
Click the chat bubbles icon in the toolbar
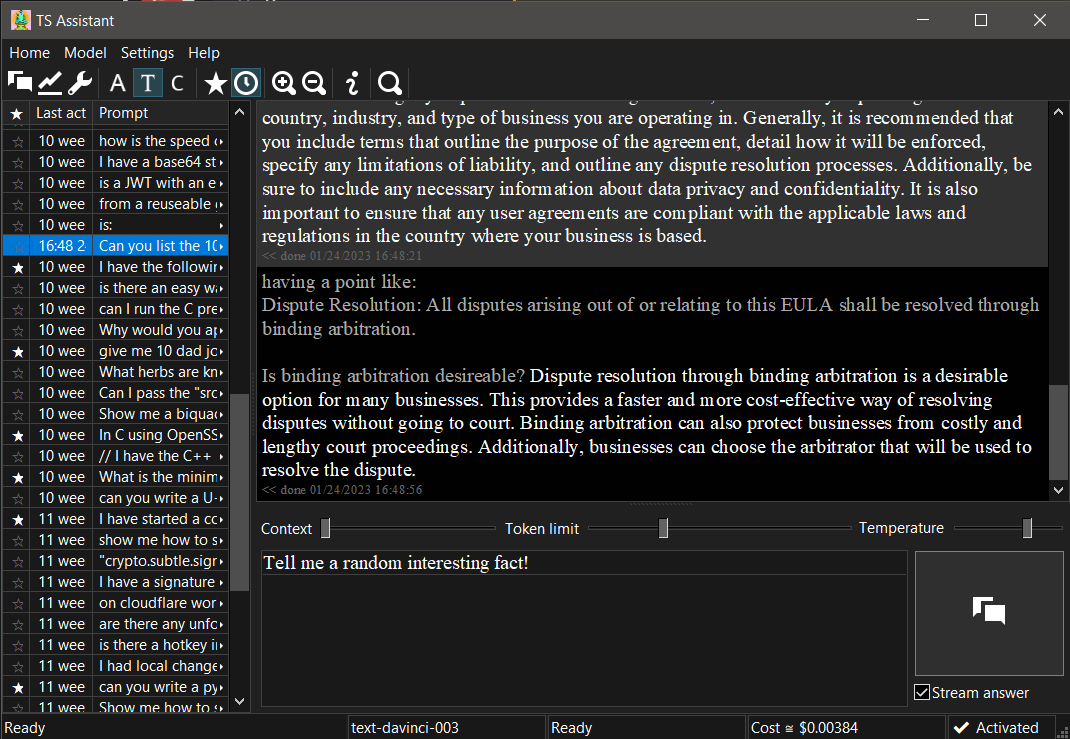[20, 83]
